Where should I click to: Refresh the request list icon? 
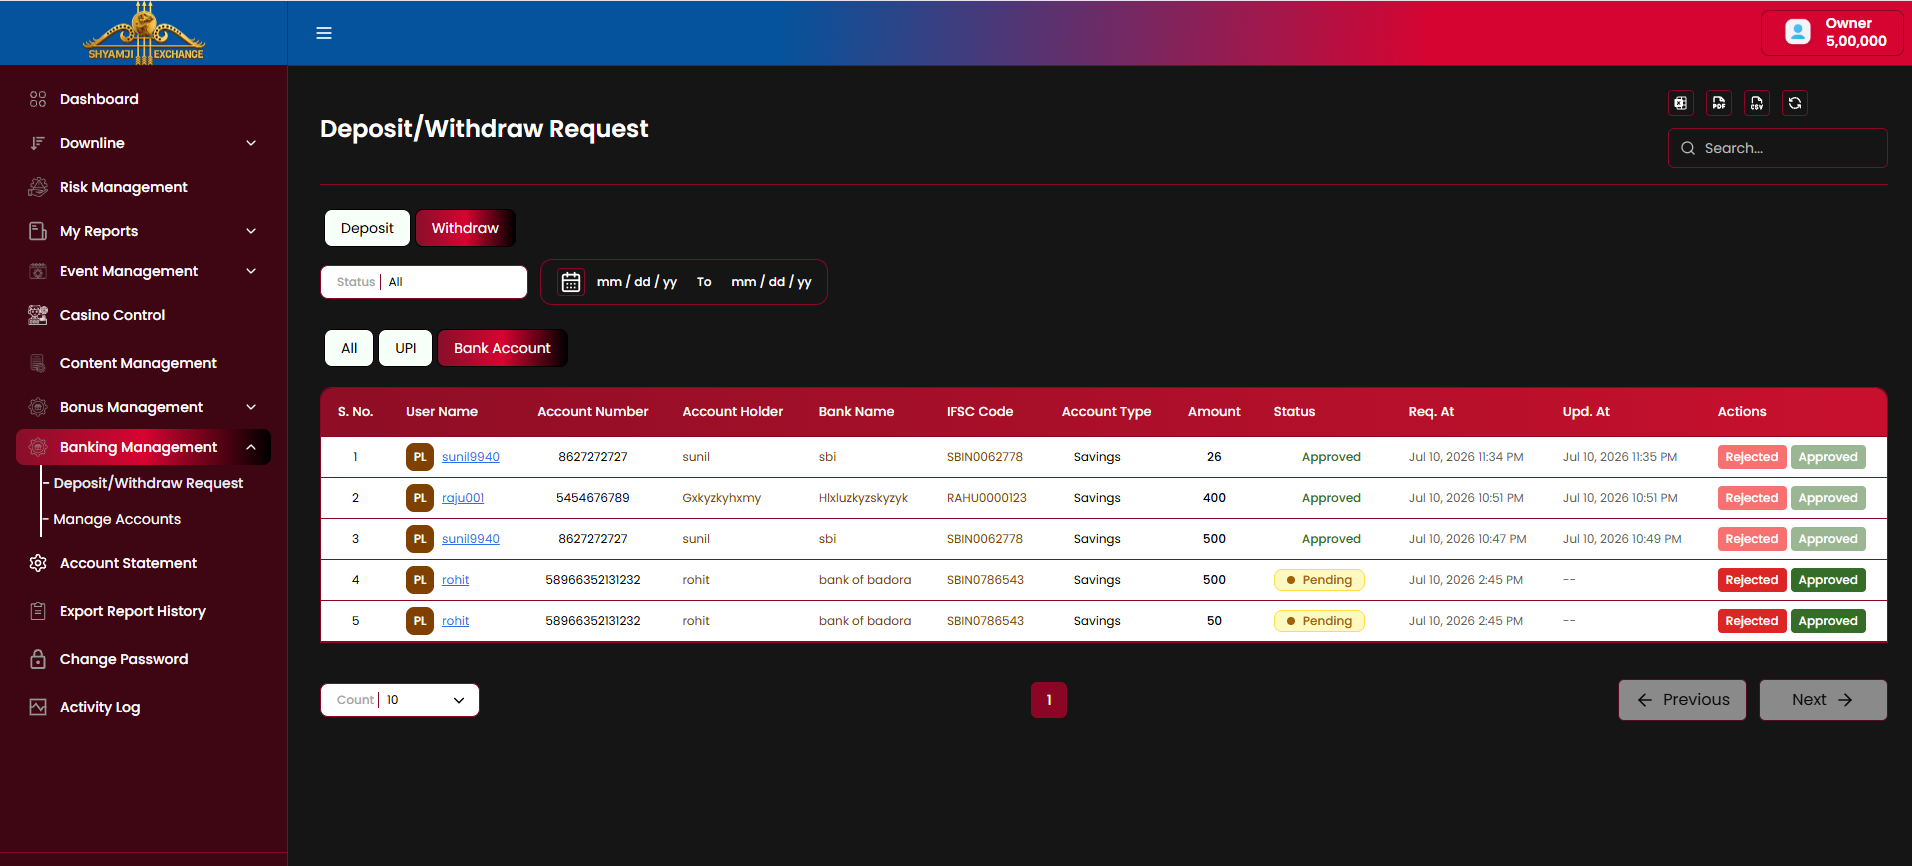coord(1795,103)
